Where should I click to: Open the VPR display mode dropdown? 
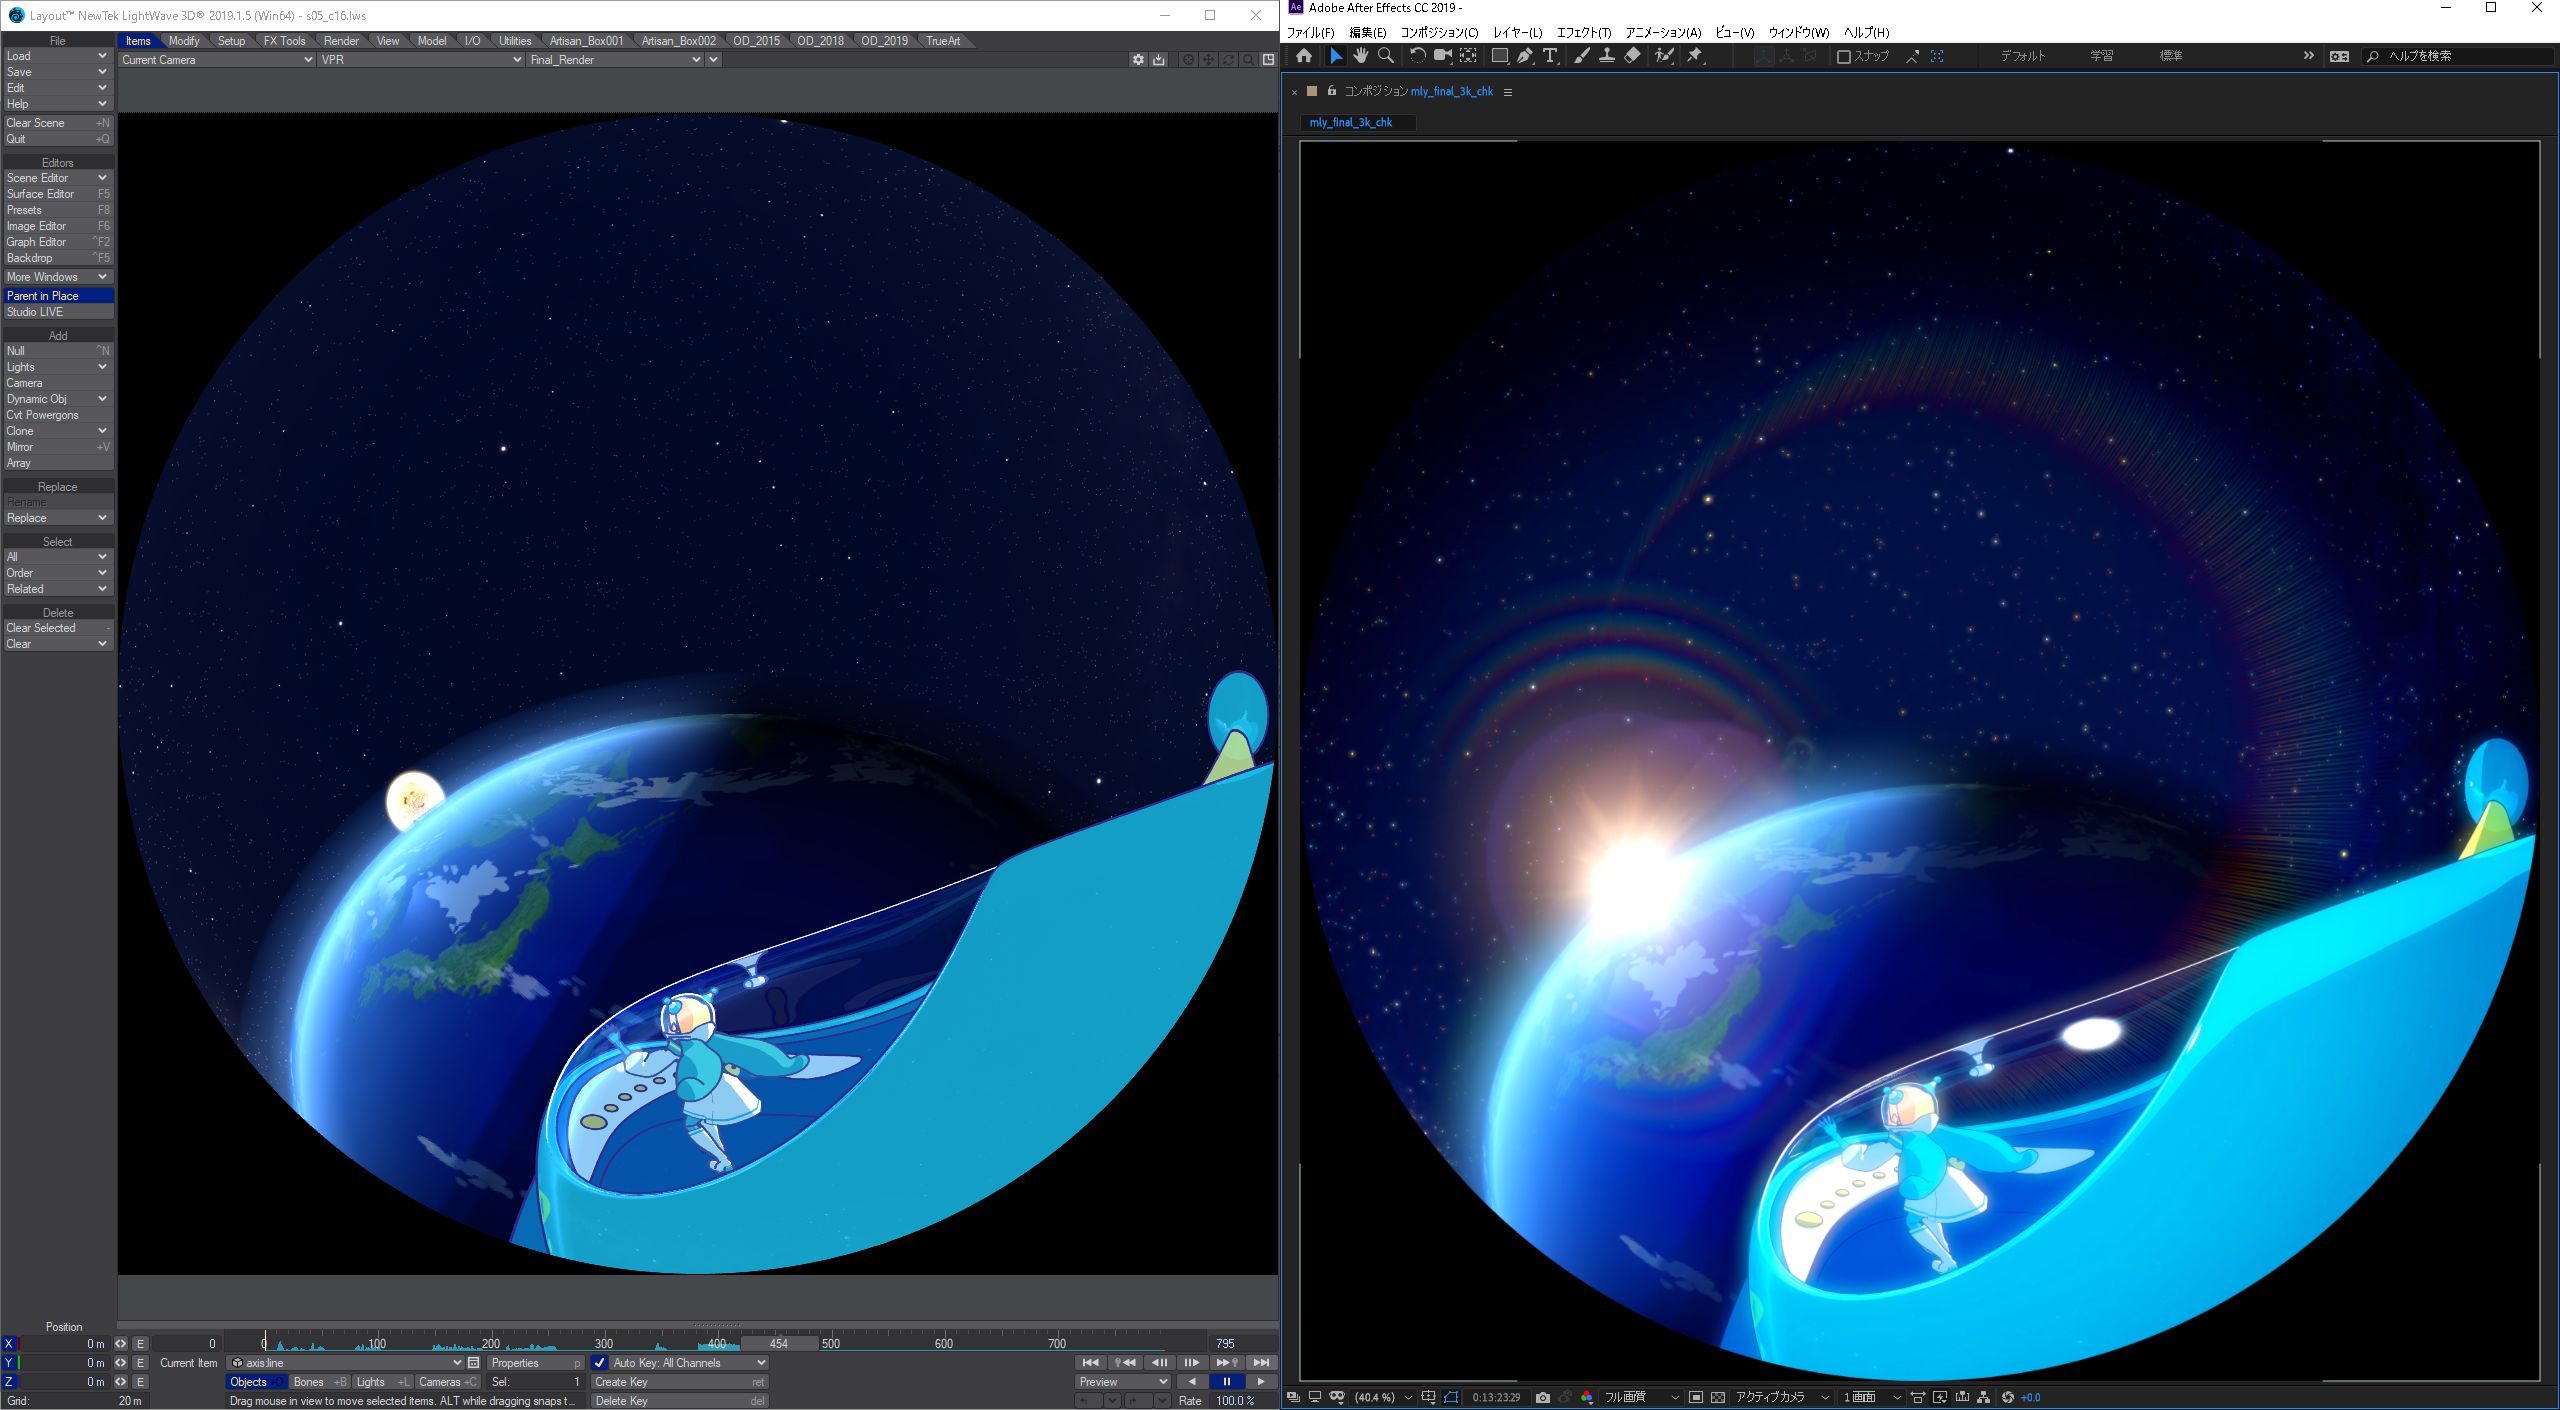[x=421, y=60]
